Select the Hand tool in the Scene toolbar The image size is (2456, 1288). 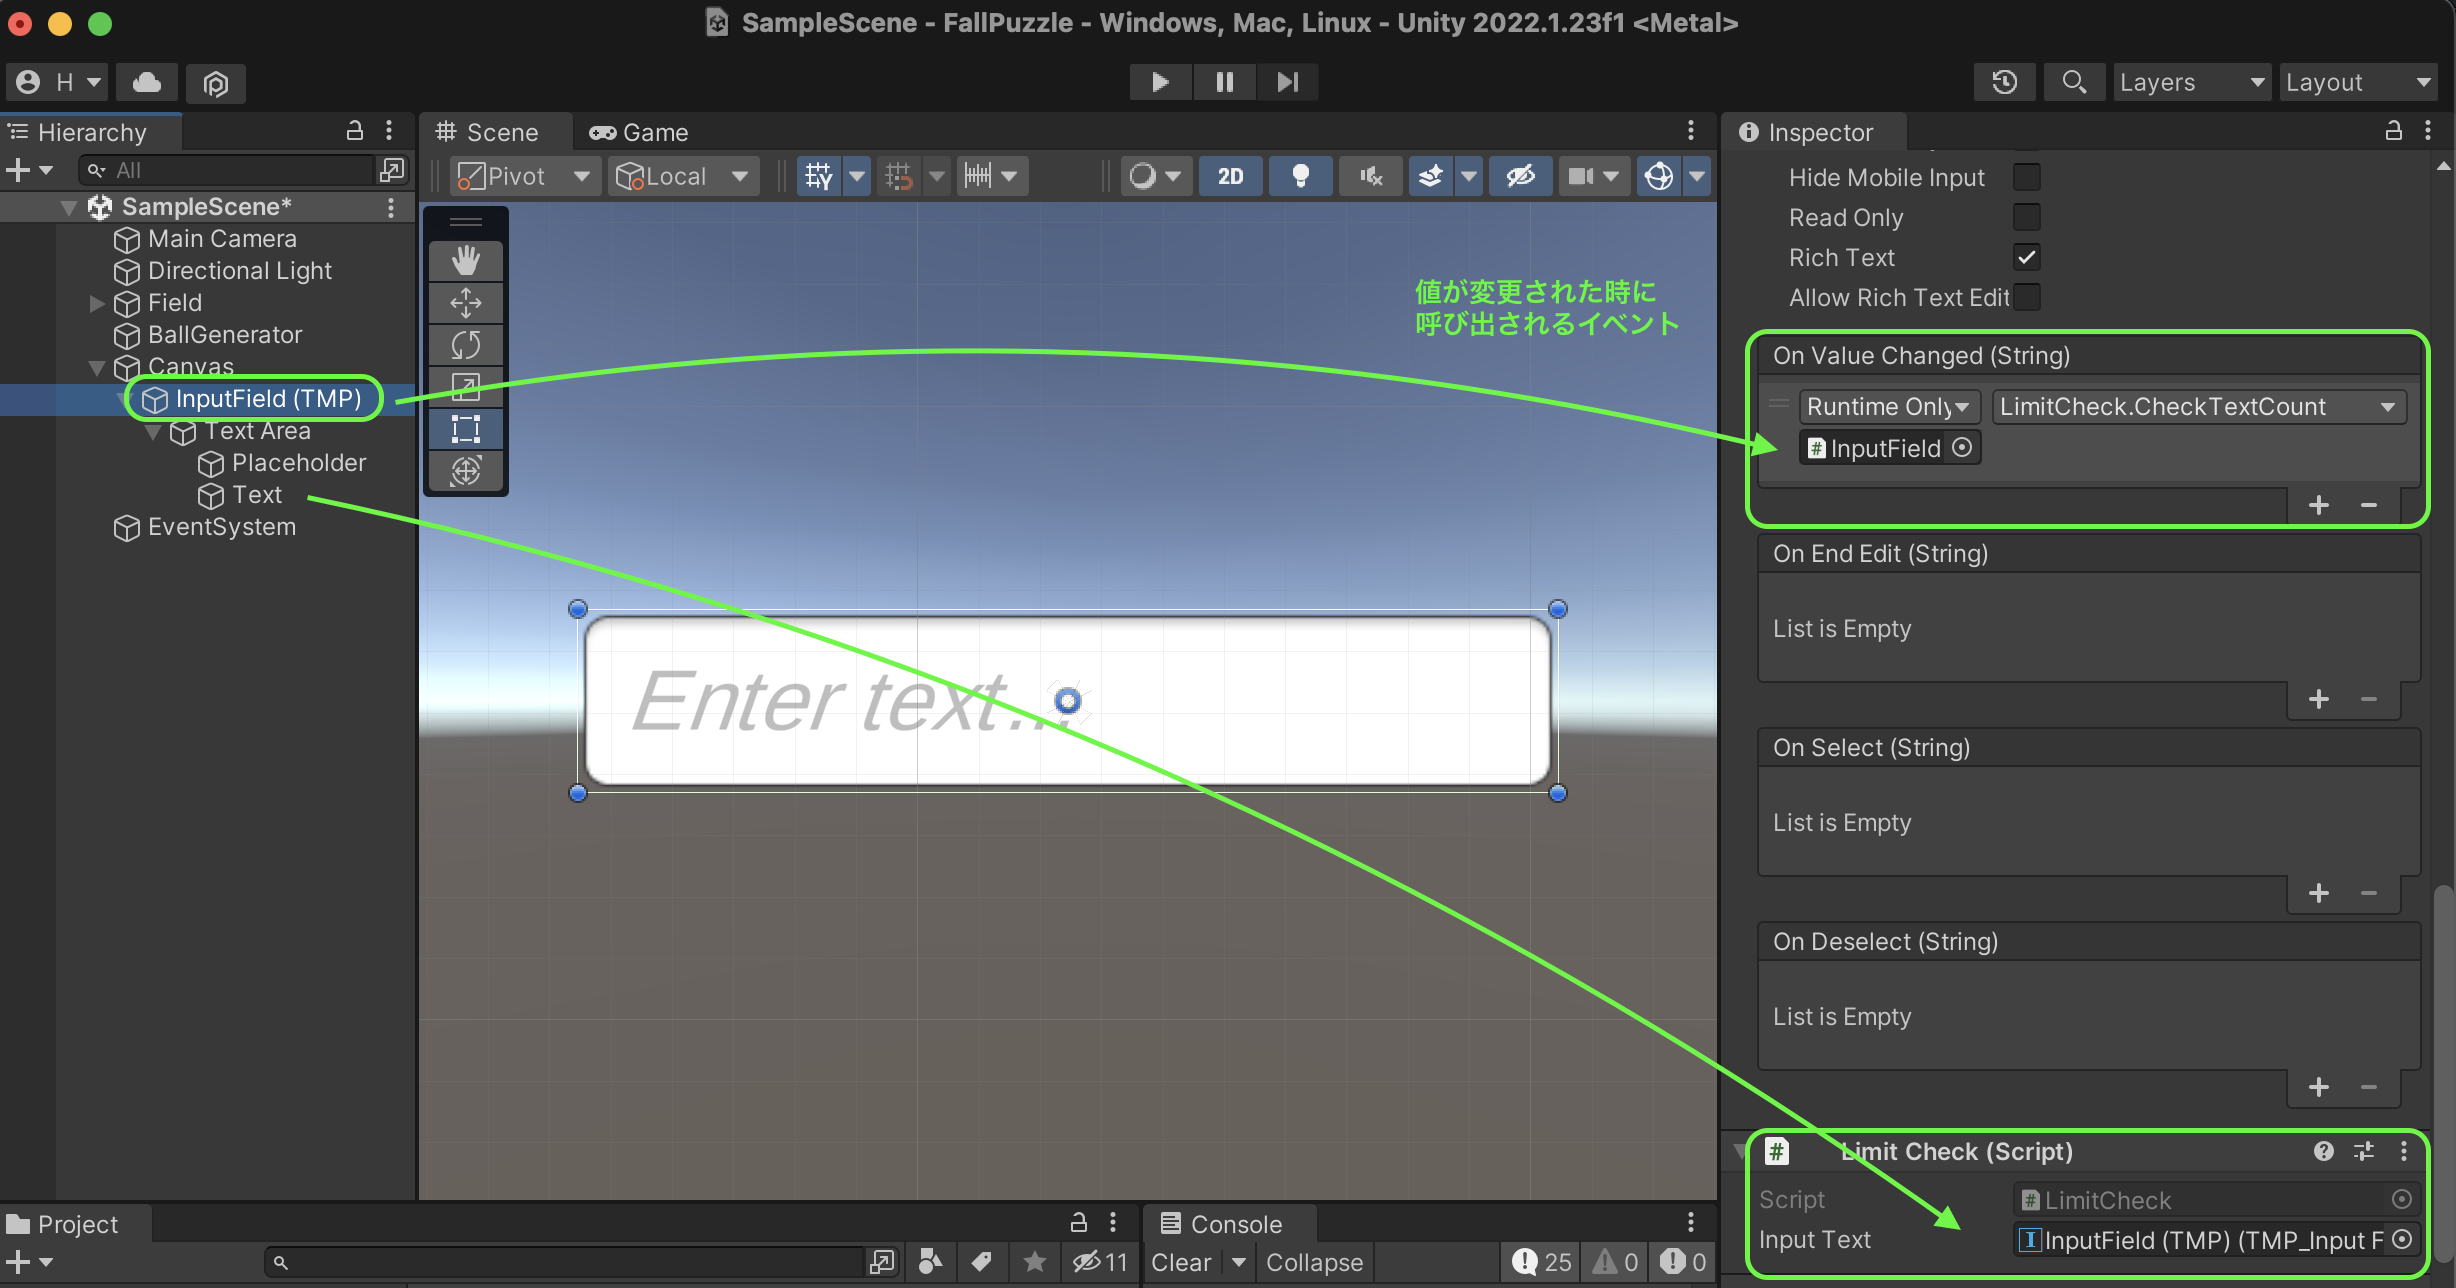[x=464, y=259]
